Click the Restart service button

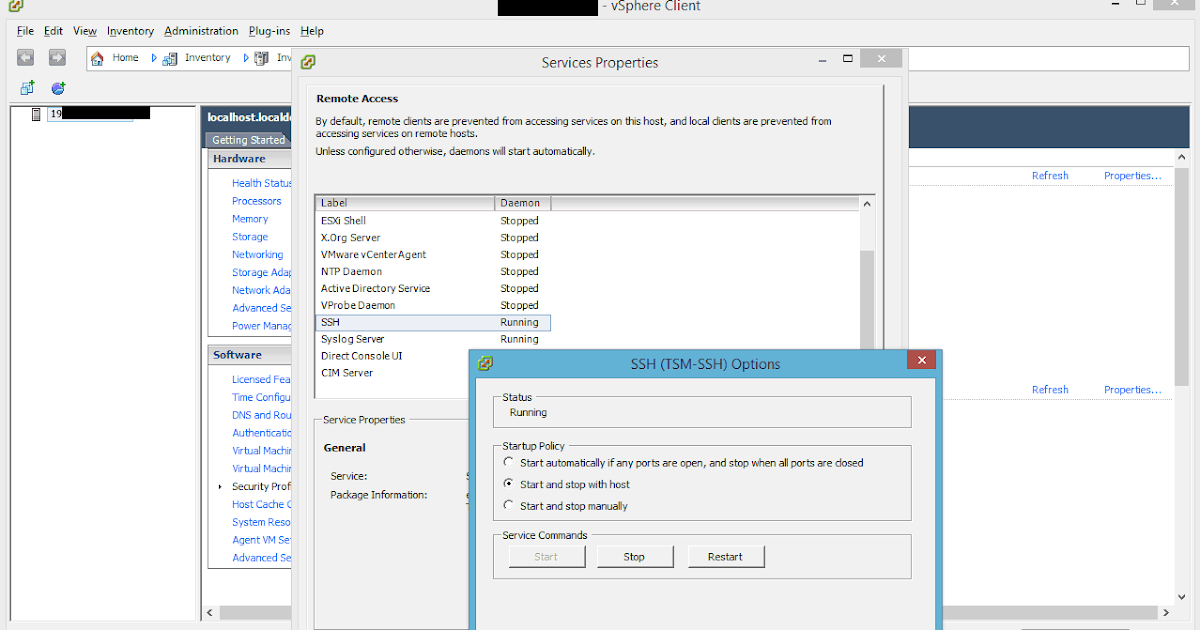726,556
